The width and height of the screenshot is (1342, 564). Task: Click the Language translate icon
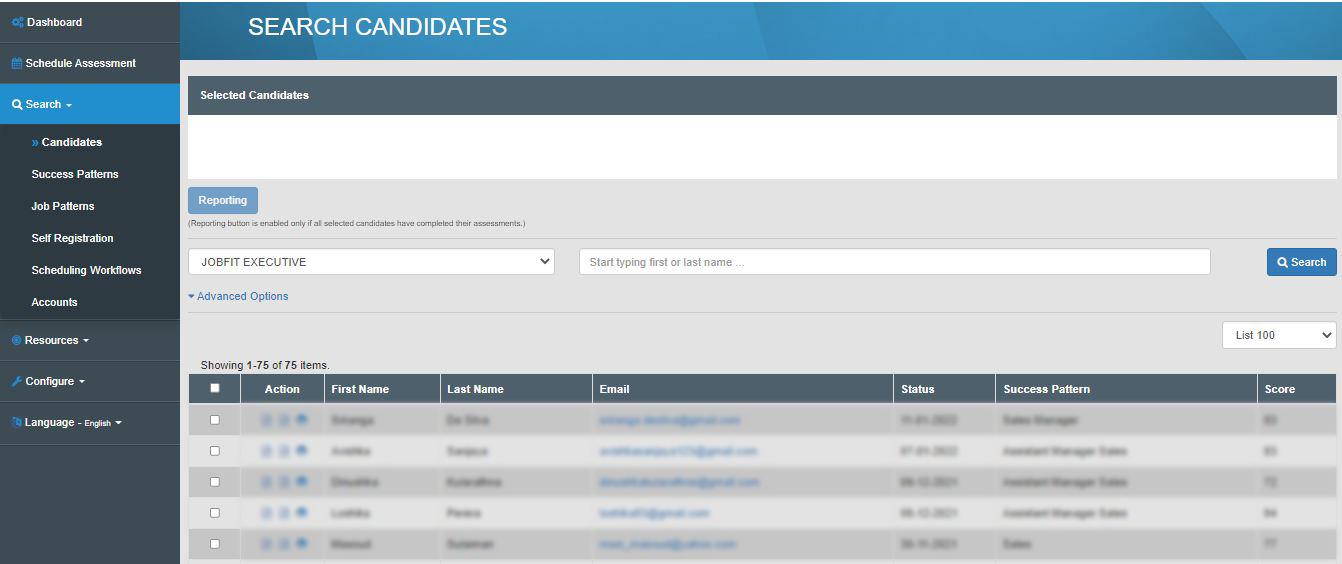coord(17,423)
